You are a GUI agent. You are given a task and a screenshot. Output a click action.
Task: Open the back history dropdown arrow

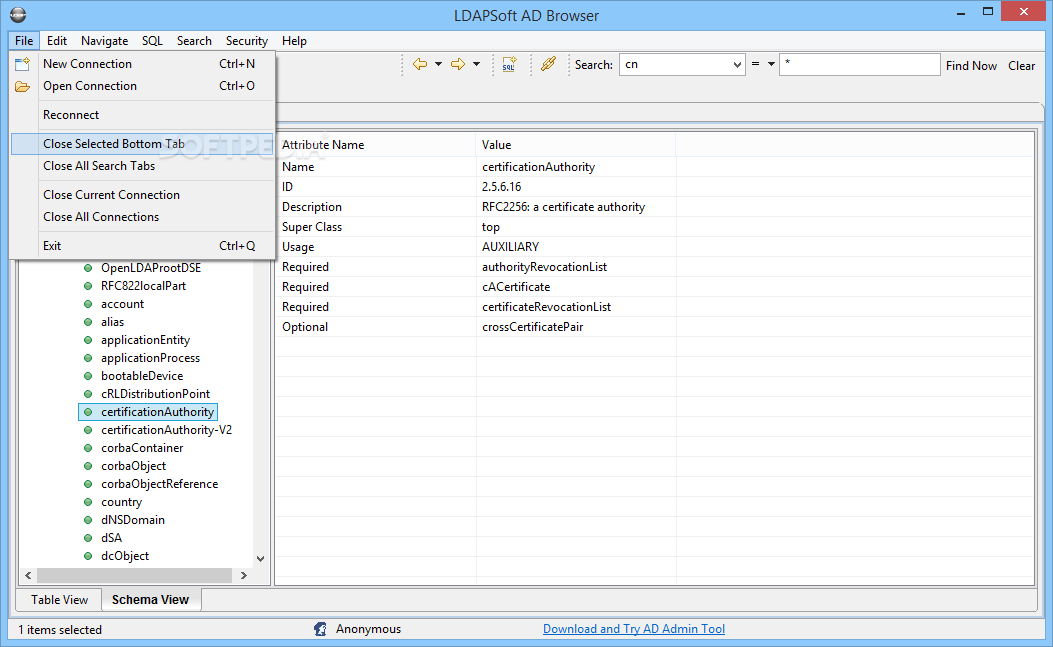coord(439,64)
